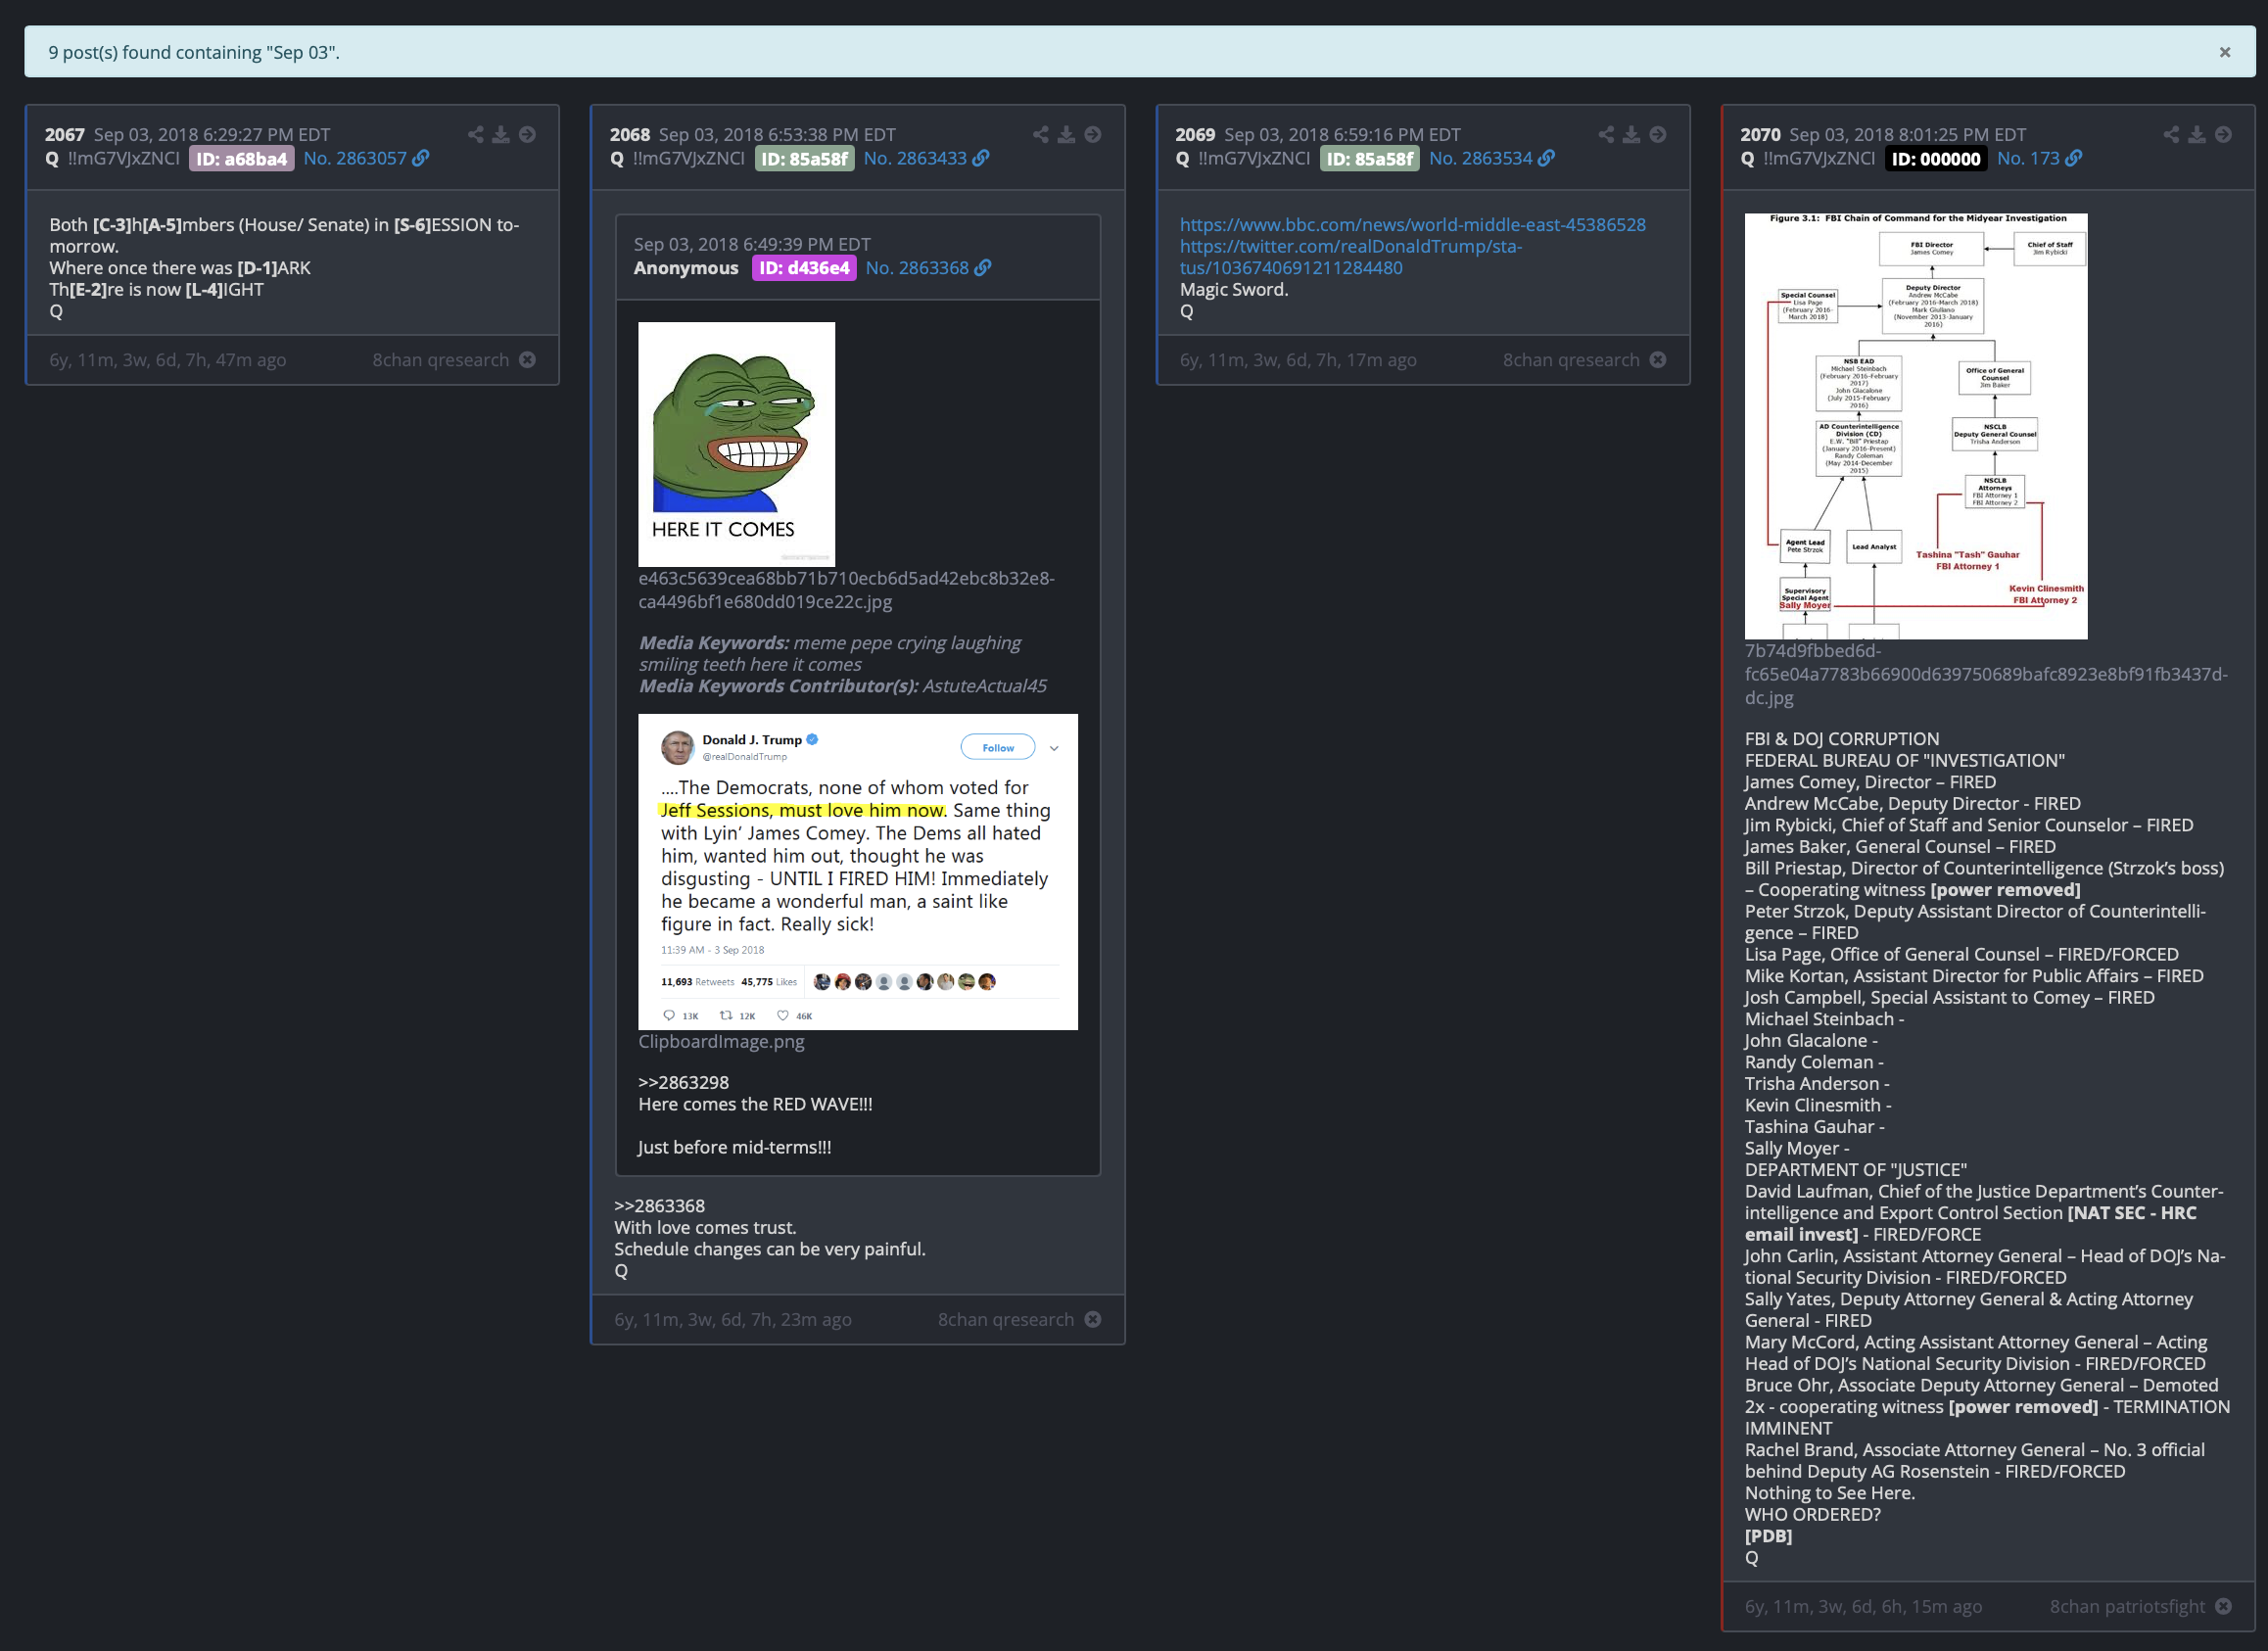This screenshot has height=1651, width=2268.
Task: Open the BBC news middle-east link
Action: click(x=1412, y=225)
